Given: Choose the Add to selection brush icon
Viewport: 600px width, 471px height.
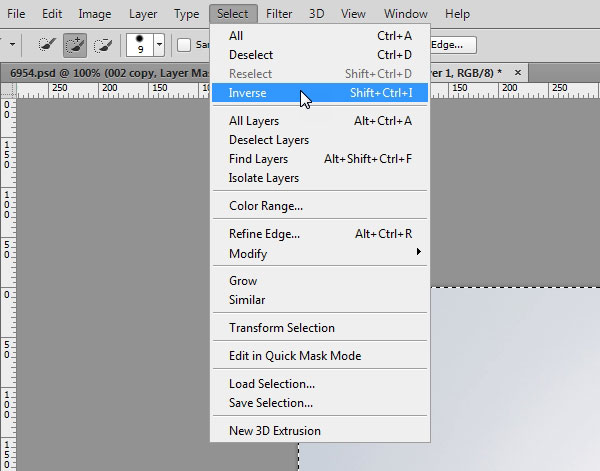Looking at the screenshot, I should click(73, 45).
